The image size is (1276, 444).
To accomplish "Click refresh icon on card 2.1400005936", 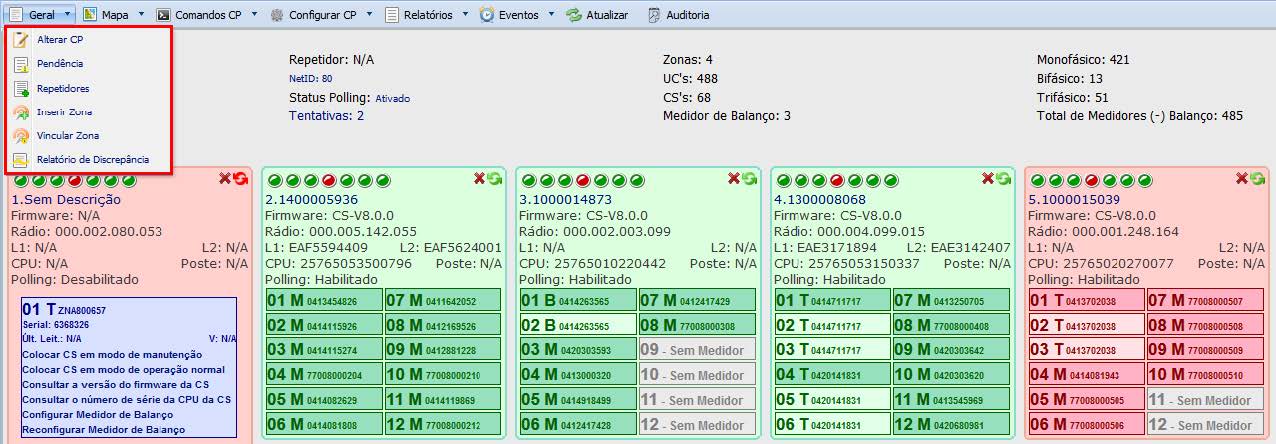I will (x=497, y=178).
